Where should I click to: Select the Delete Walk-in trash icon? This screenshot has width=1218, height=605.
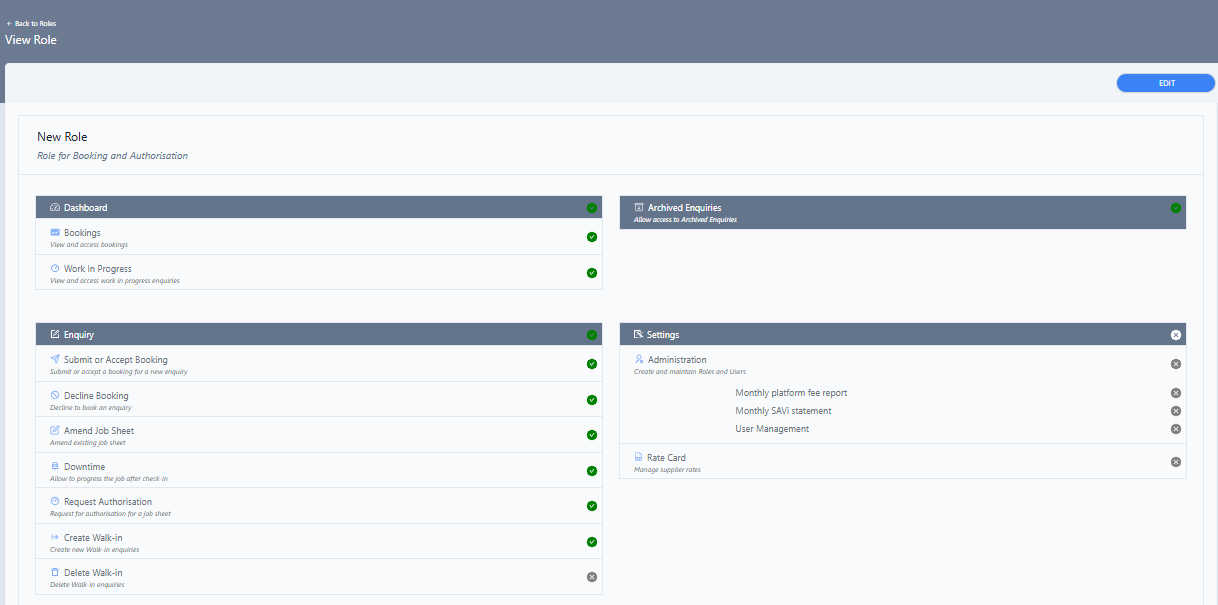[x=53, y=571]
